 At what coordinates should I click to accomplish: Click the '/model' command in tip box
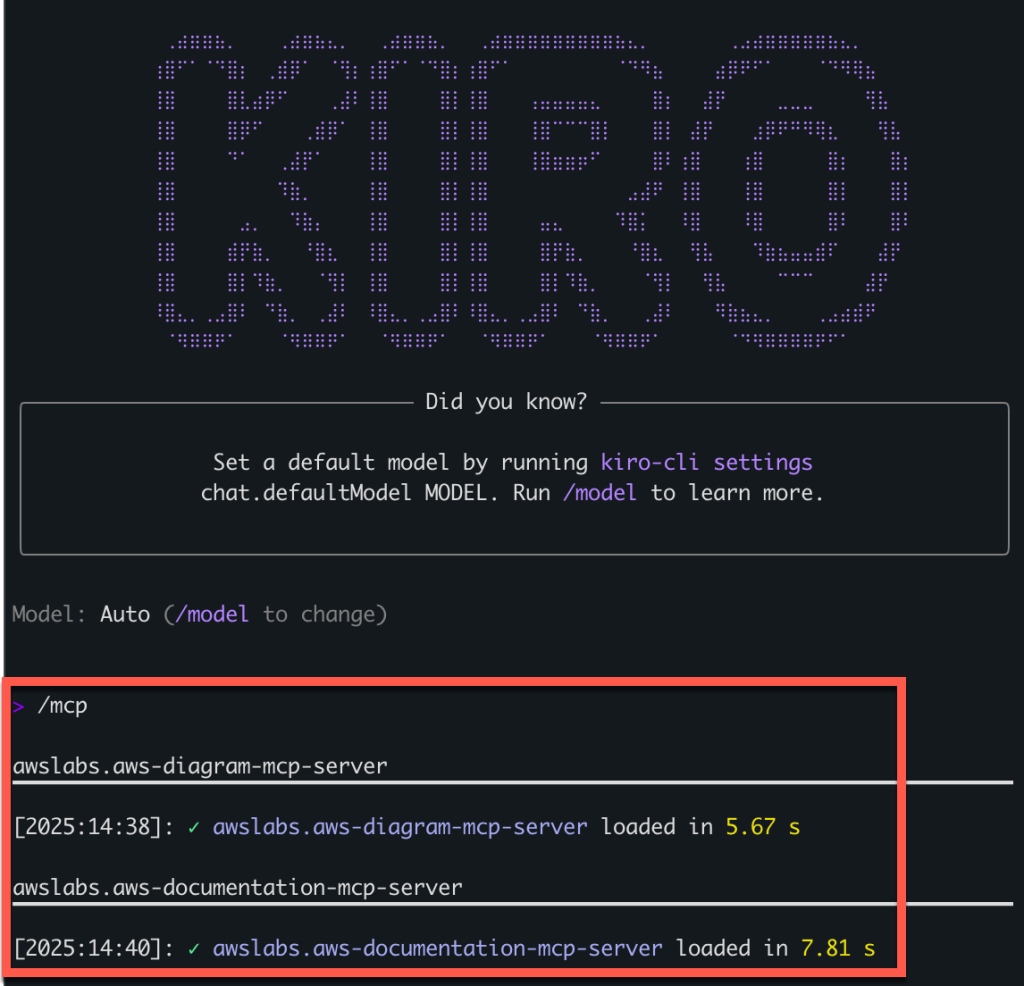(600, 493)
